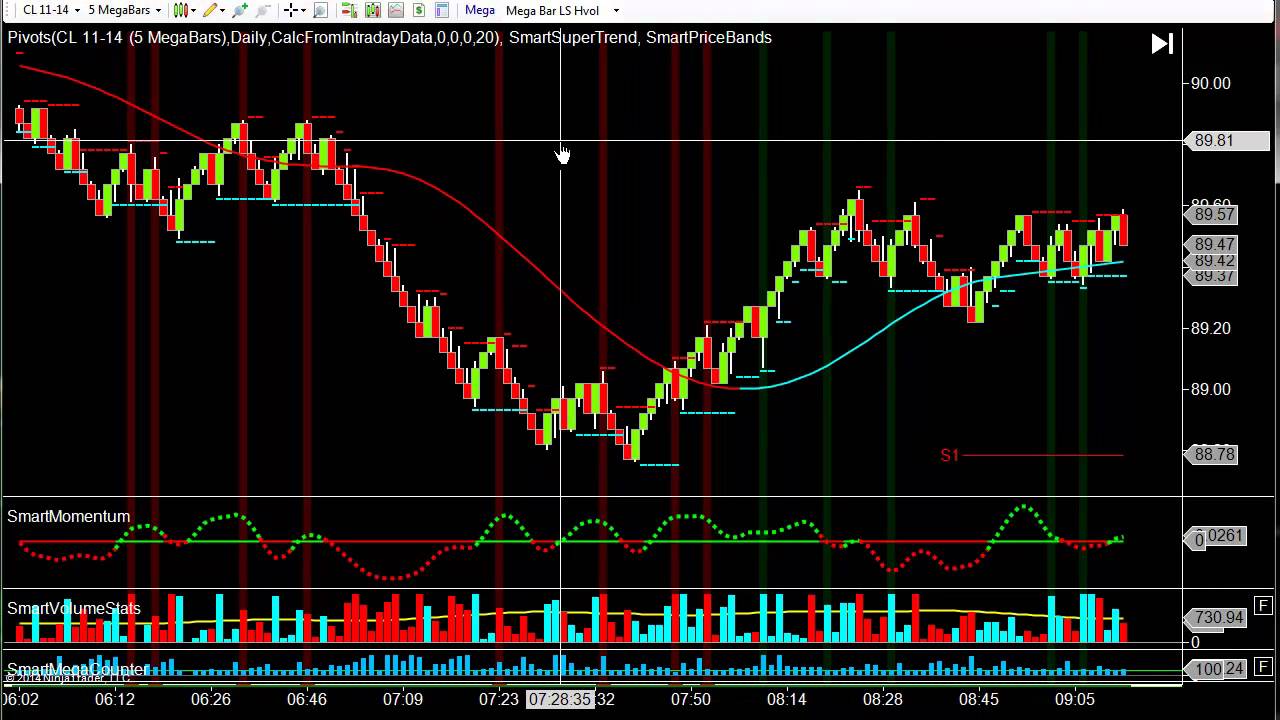Toggle the Data Box dollar icon
Image resolution: width=1280 pixels, height=720 pixels.
click(x=418, y=10)
